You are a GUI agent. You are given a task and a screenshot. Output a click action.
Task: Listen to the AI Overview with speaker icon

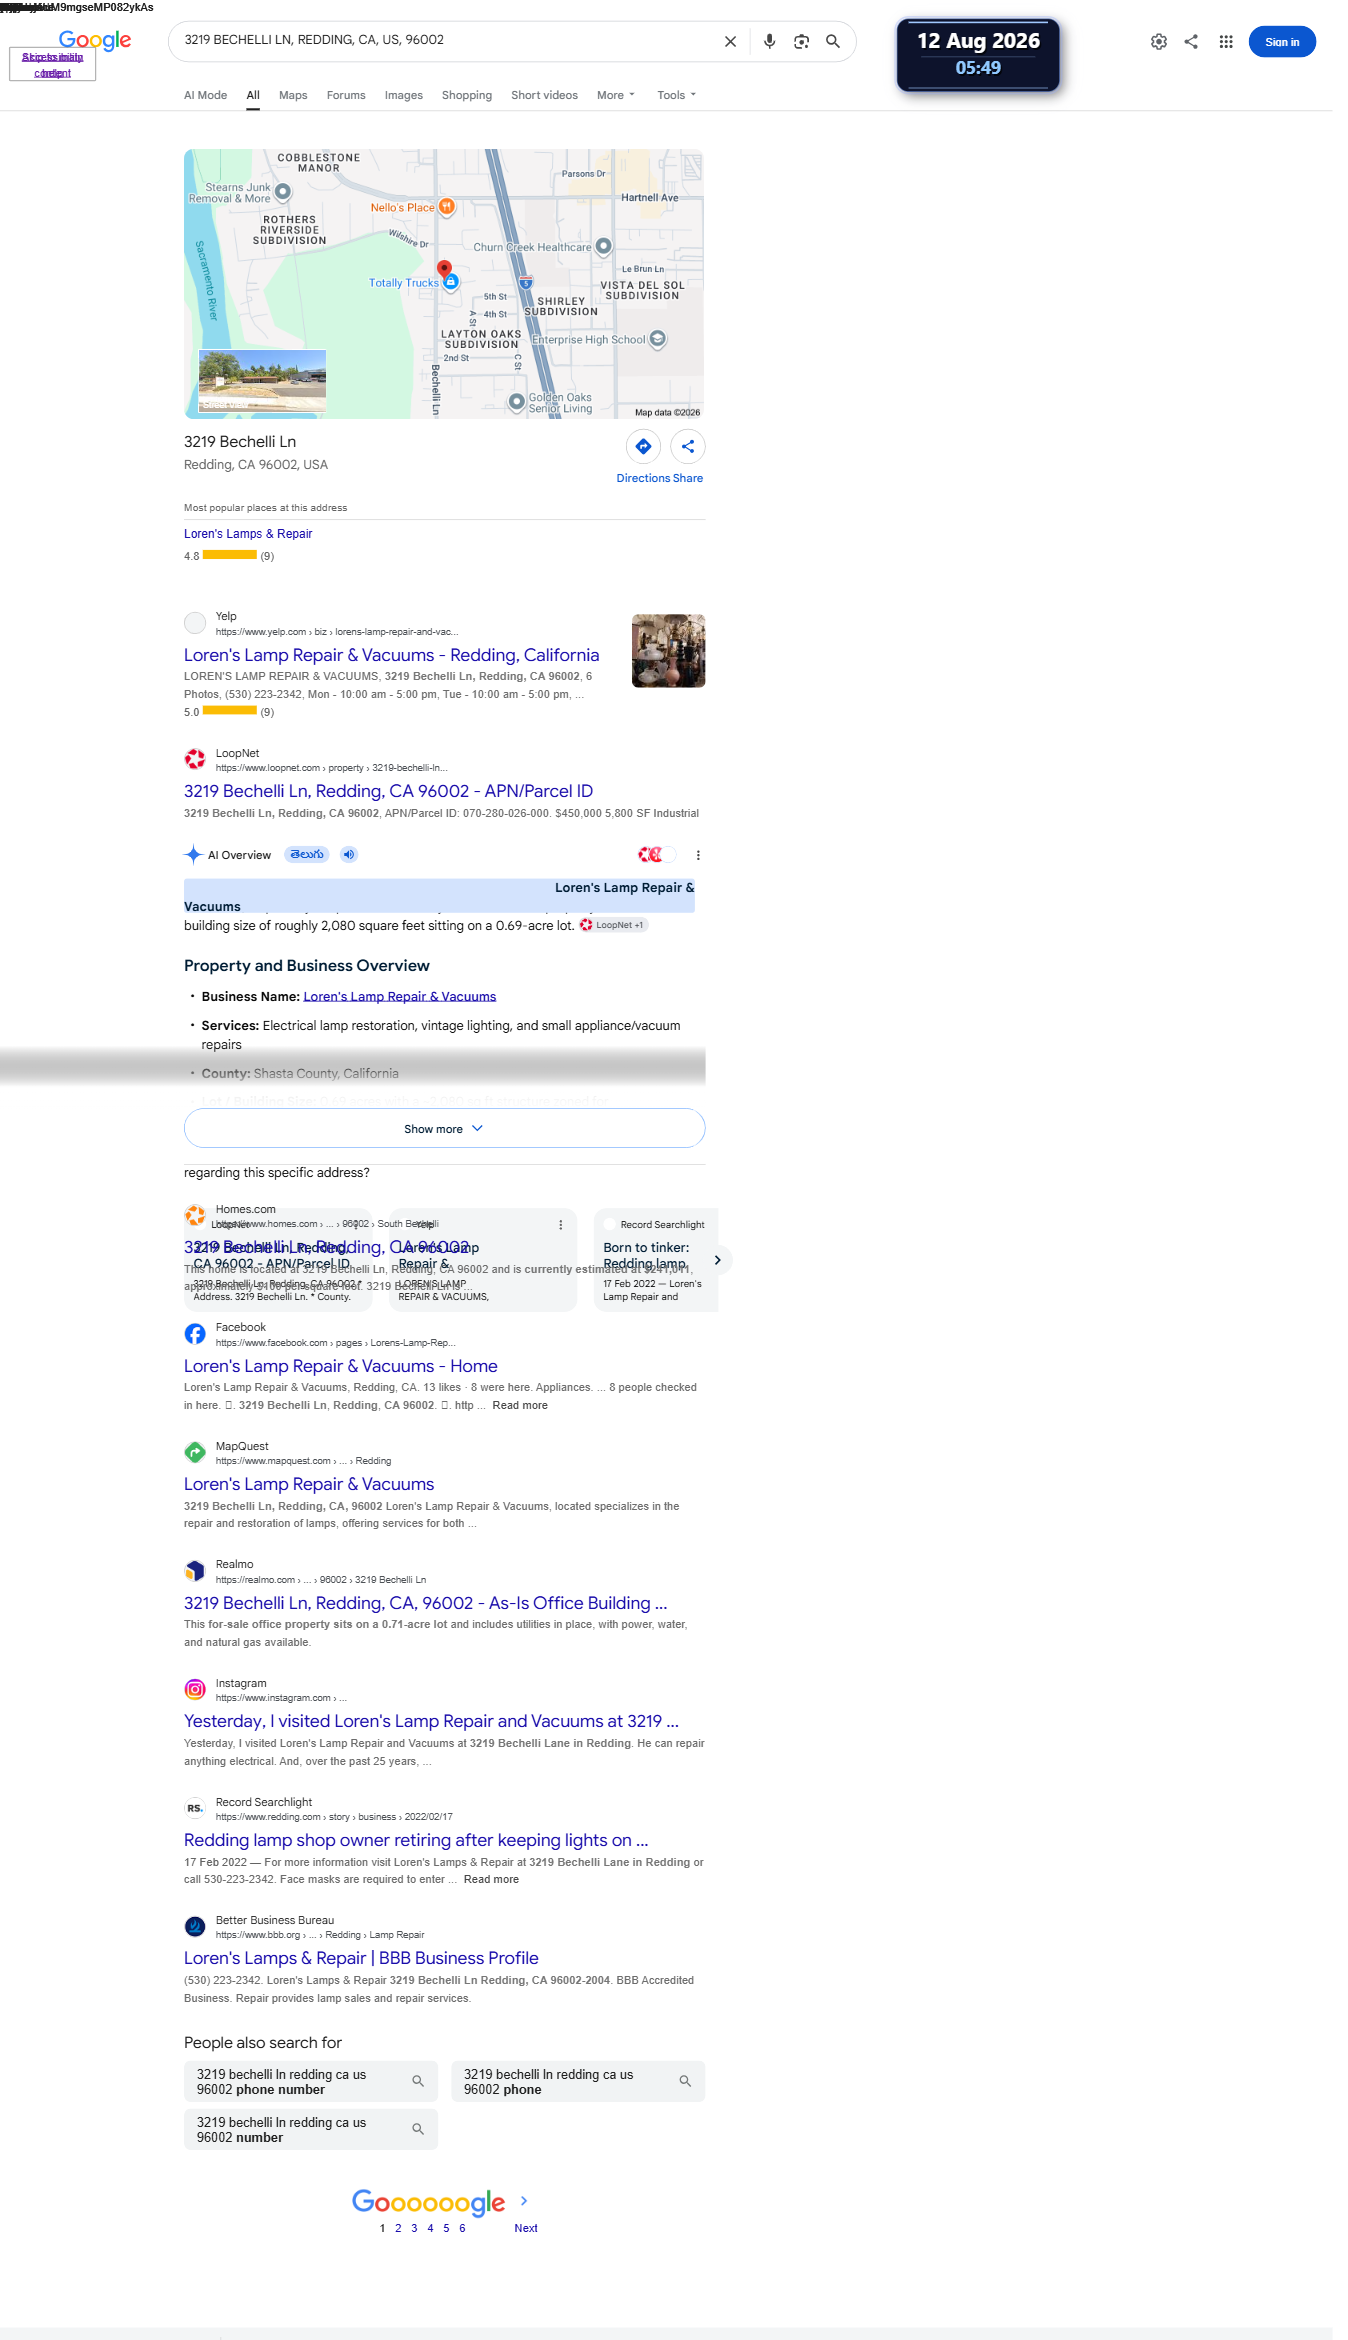349,854
